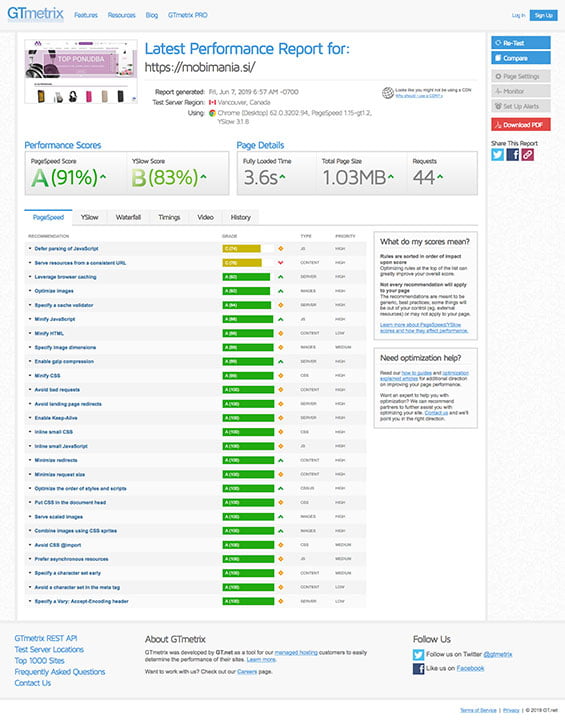Click the Re-Test button

pos(520,43)
